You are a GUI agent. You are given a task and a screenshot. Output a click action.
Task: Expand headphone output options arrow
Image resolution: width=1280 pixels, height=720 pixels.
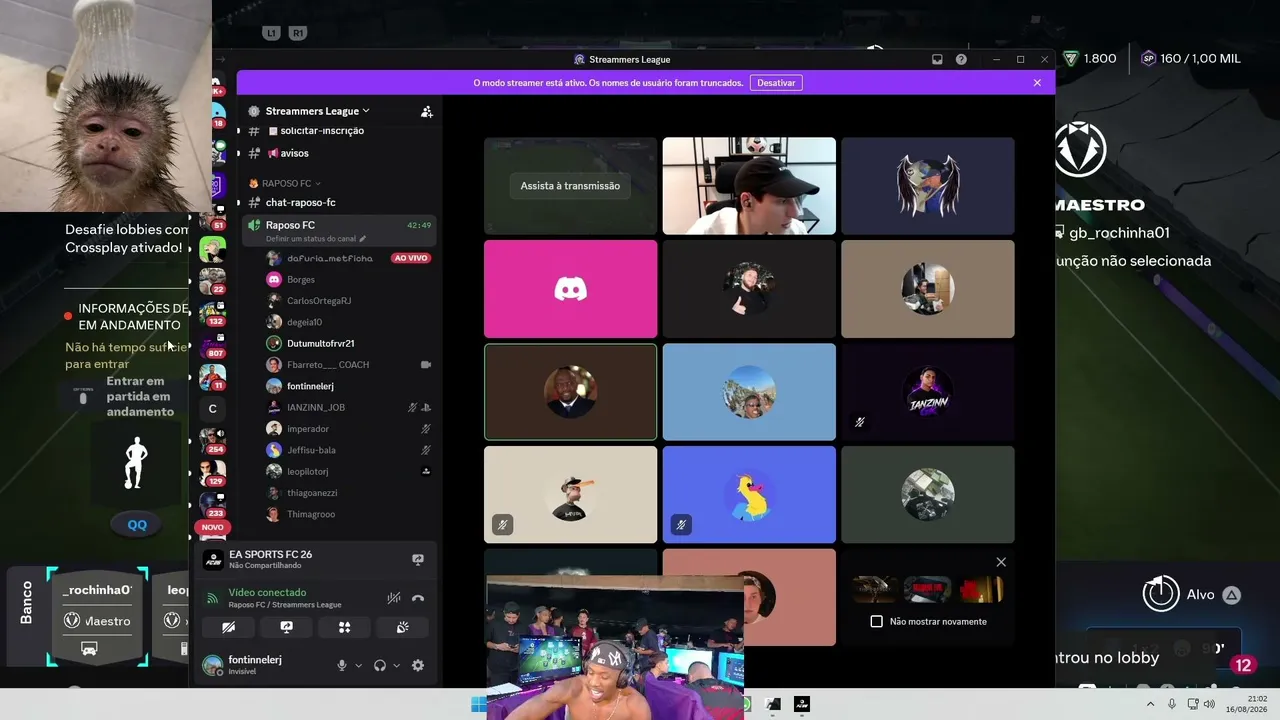[396, 666]
